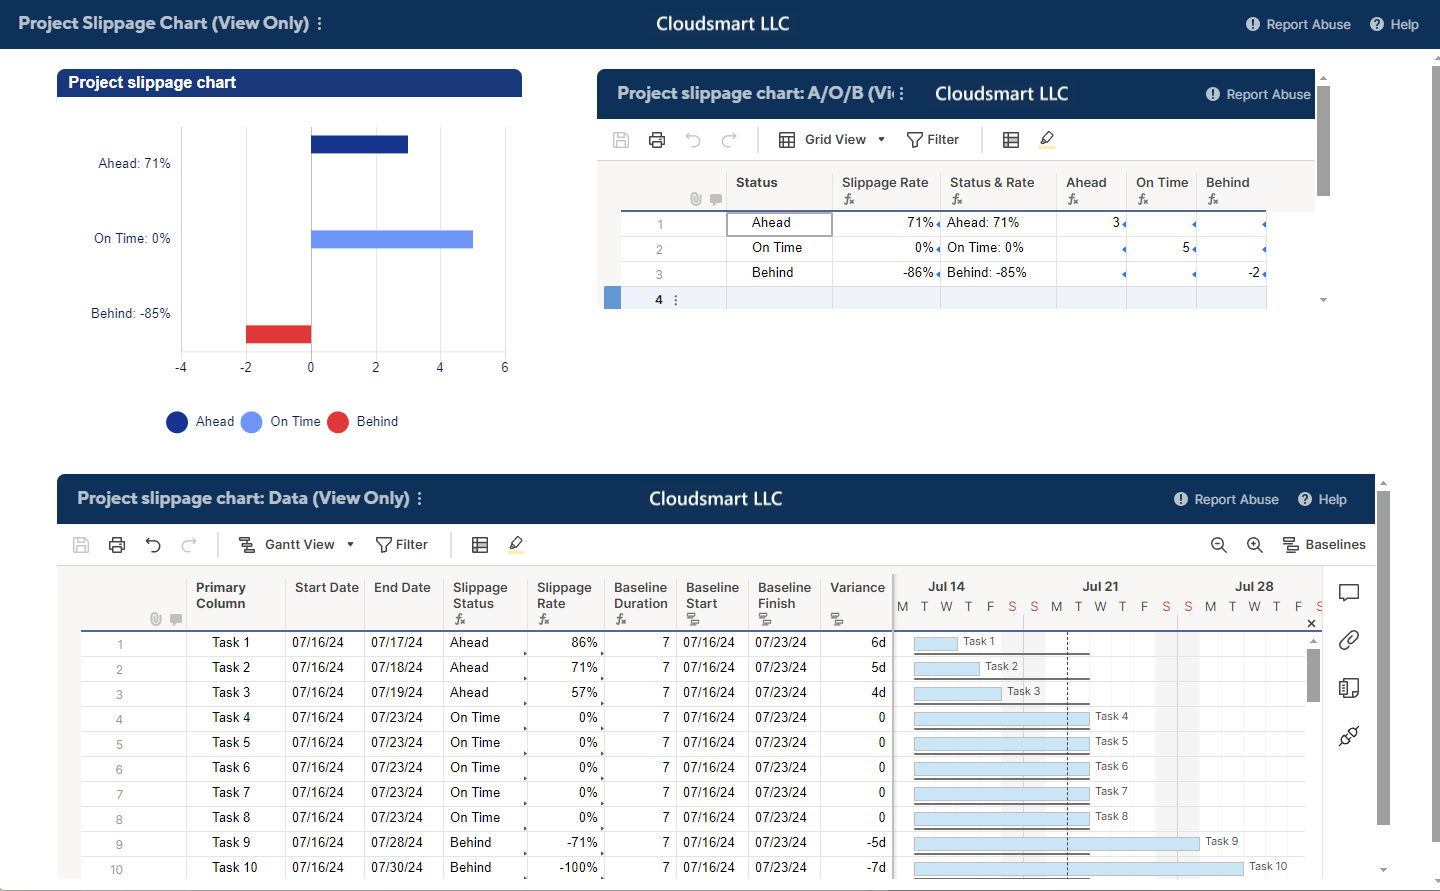This screenshot has height=891, width=1440.
Task: Click the save icon in A/O/B sheet toolbar
Action: click(621, 140)
